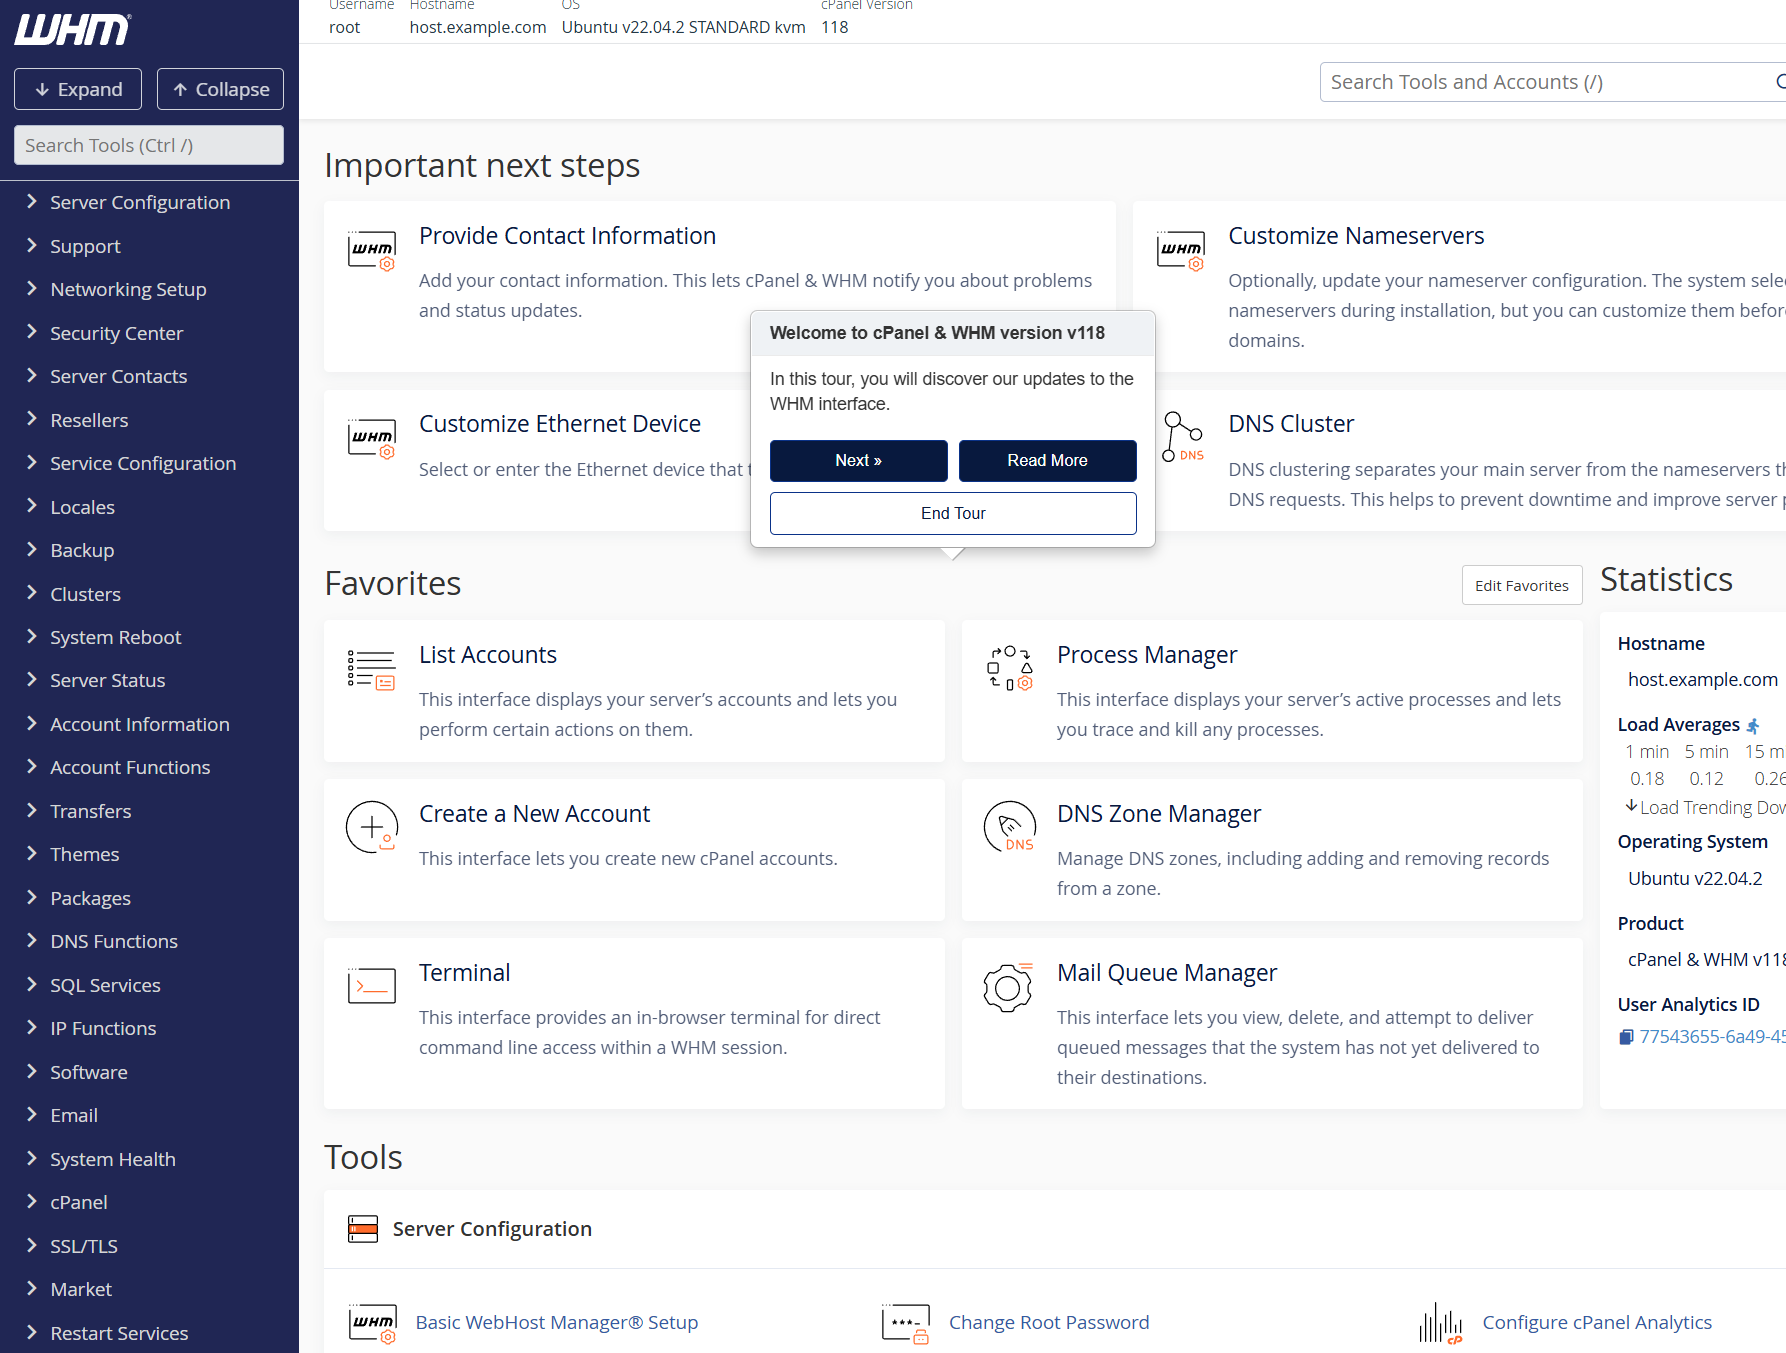Click the List Accounts list icon
This screenshot has width=1786, height=1353.
(371, 669)
